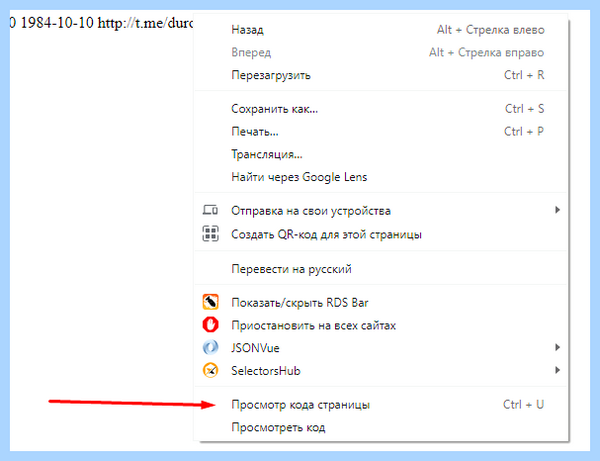Click the send-to-devices icon
This screenshot has height=461, width=600.
click(x=210, y=210)
